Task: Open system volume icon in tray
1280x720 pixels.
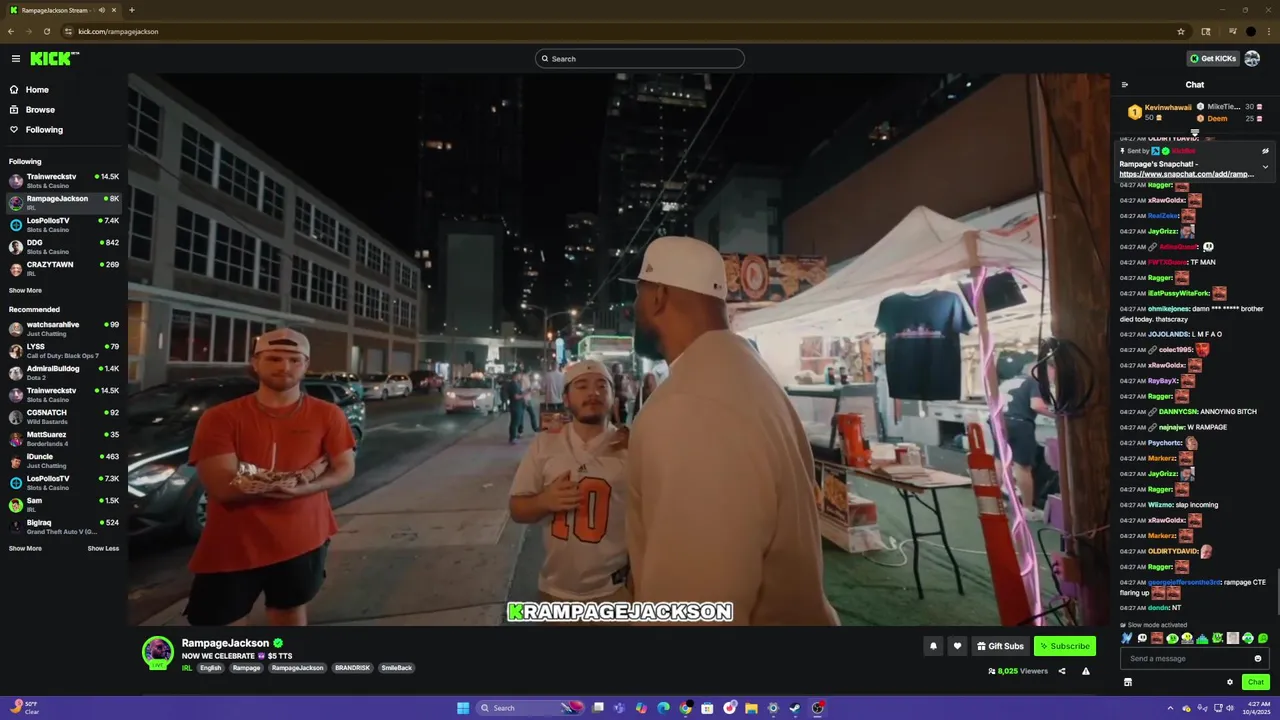Action: 1229,708
